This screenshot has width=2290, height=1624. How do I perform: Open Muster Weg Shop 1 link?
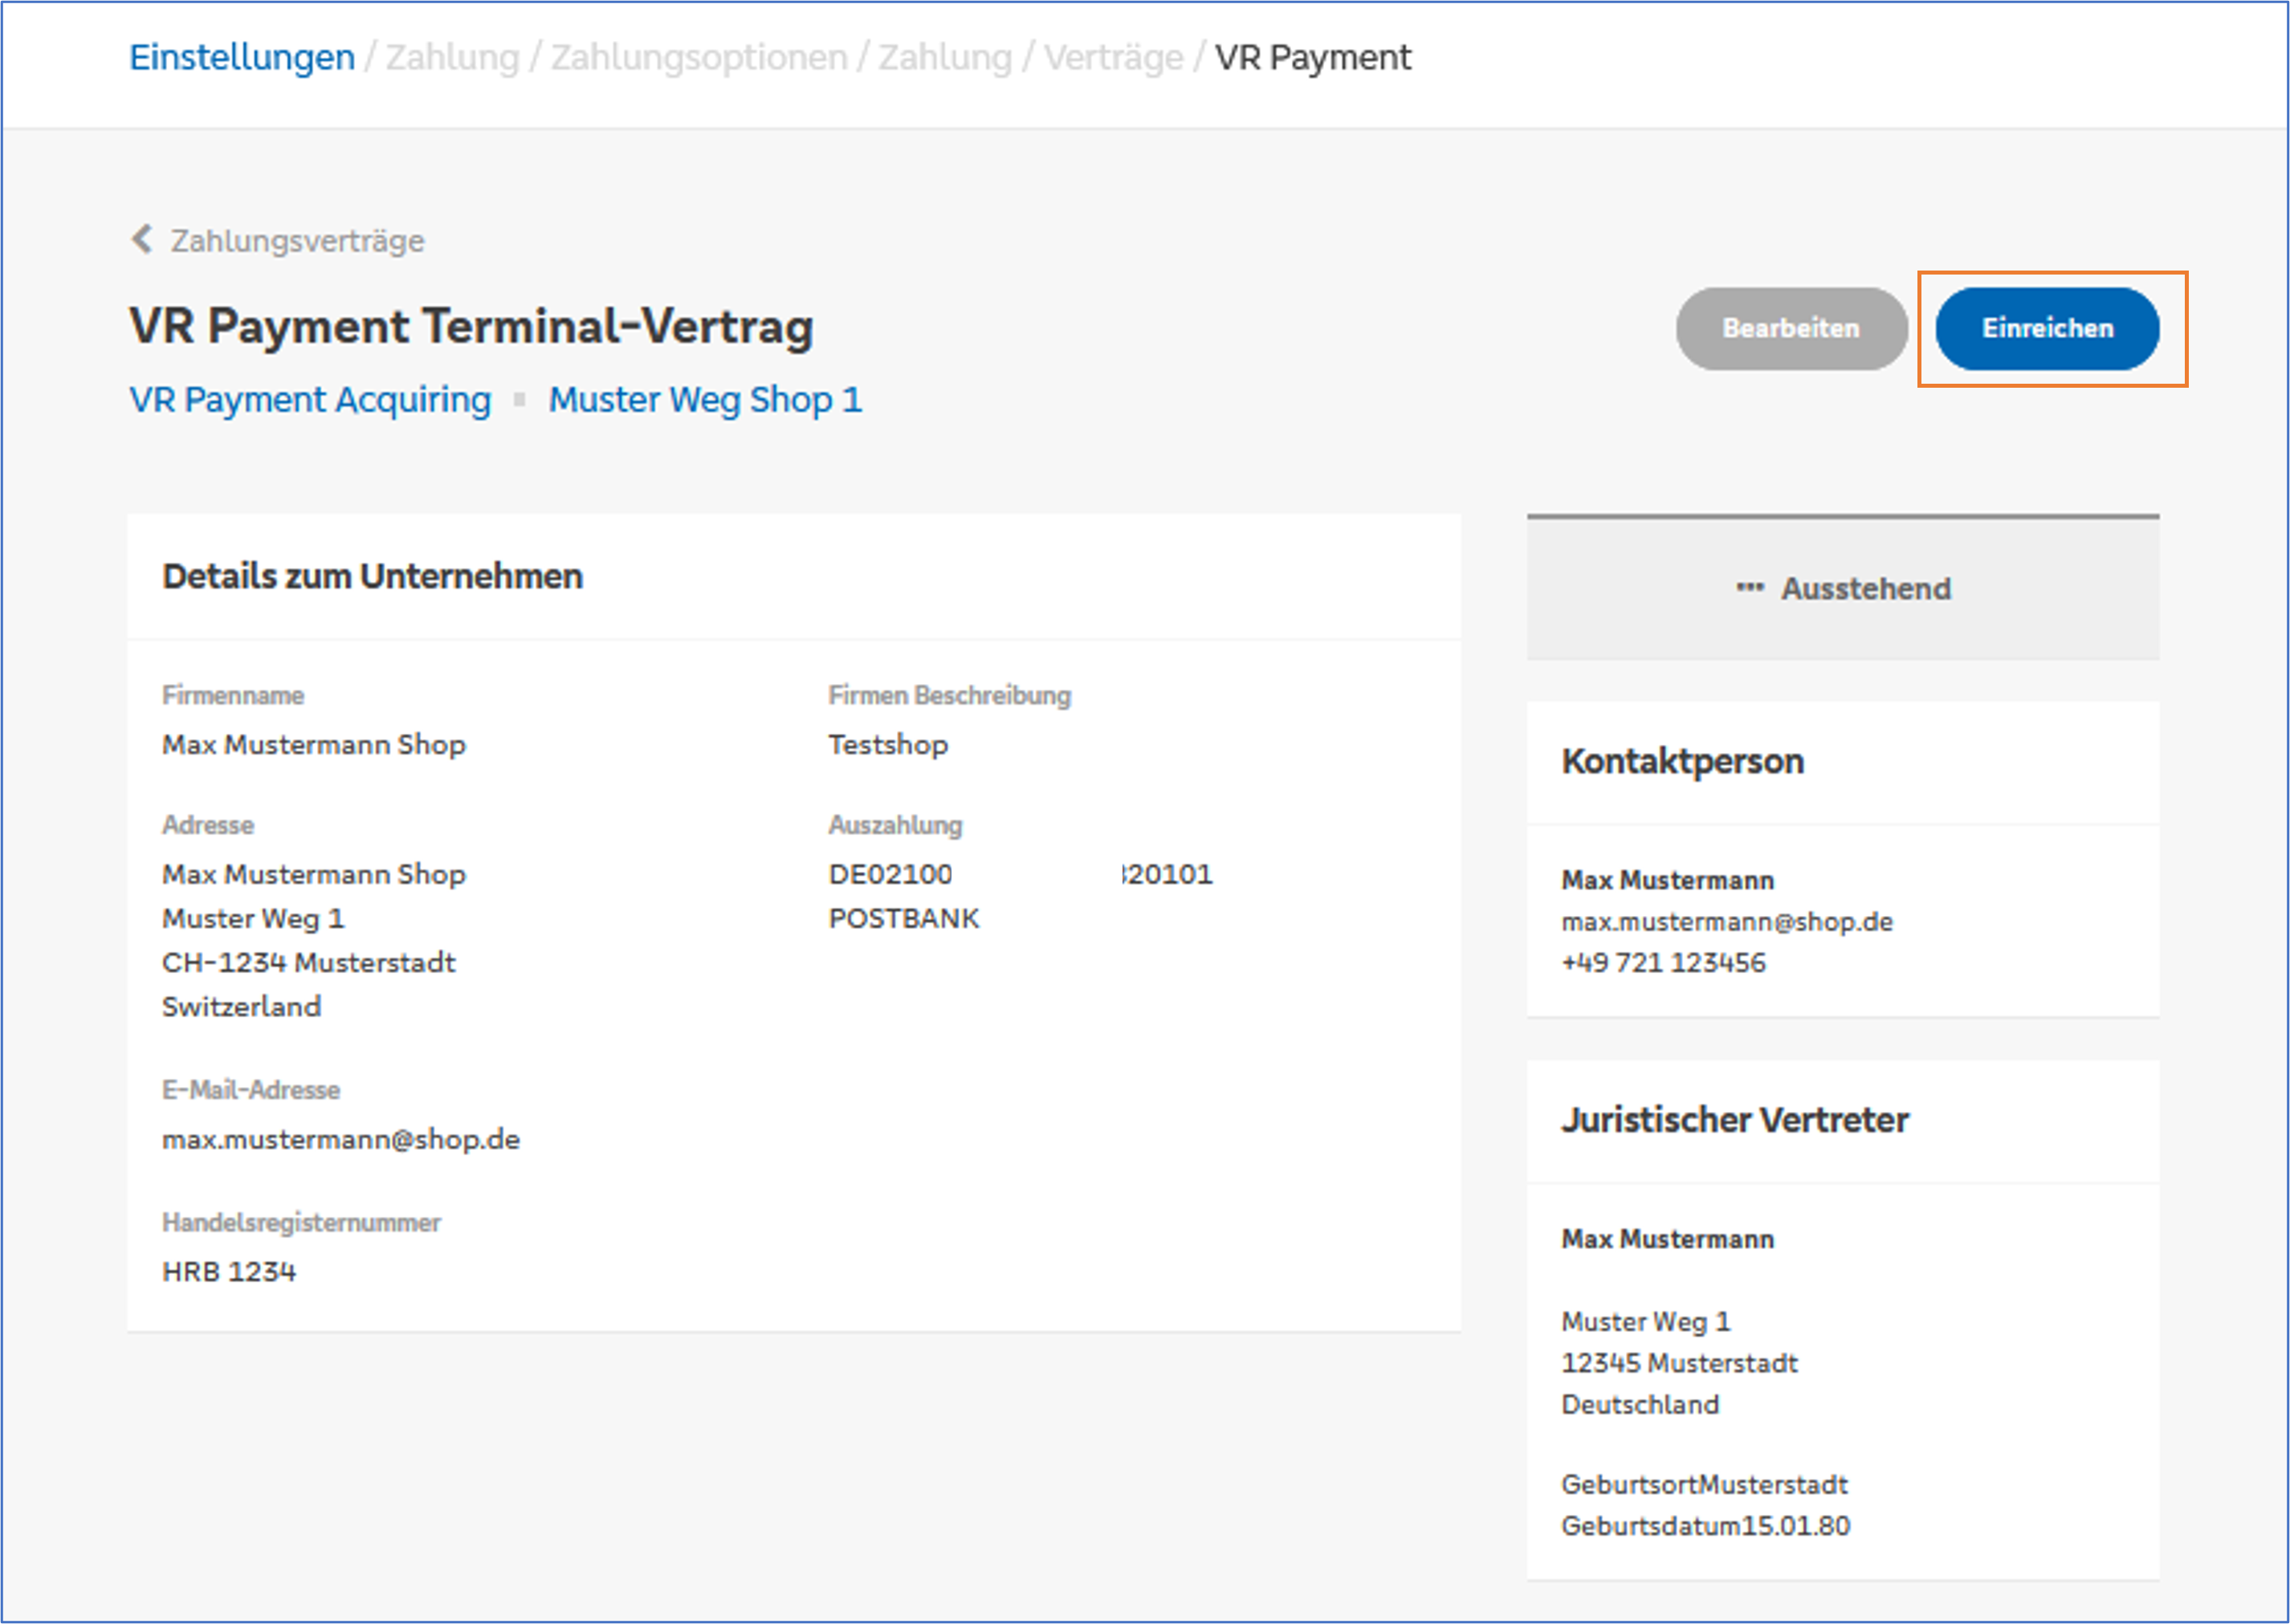point(705,400)
